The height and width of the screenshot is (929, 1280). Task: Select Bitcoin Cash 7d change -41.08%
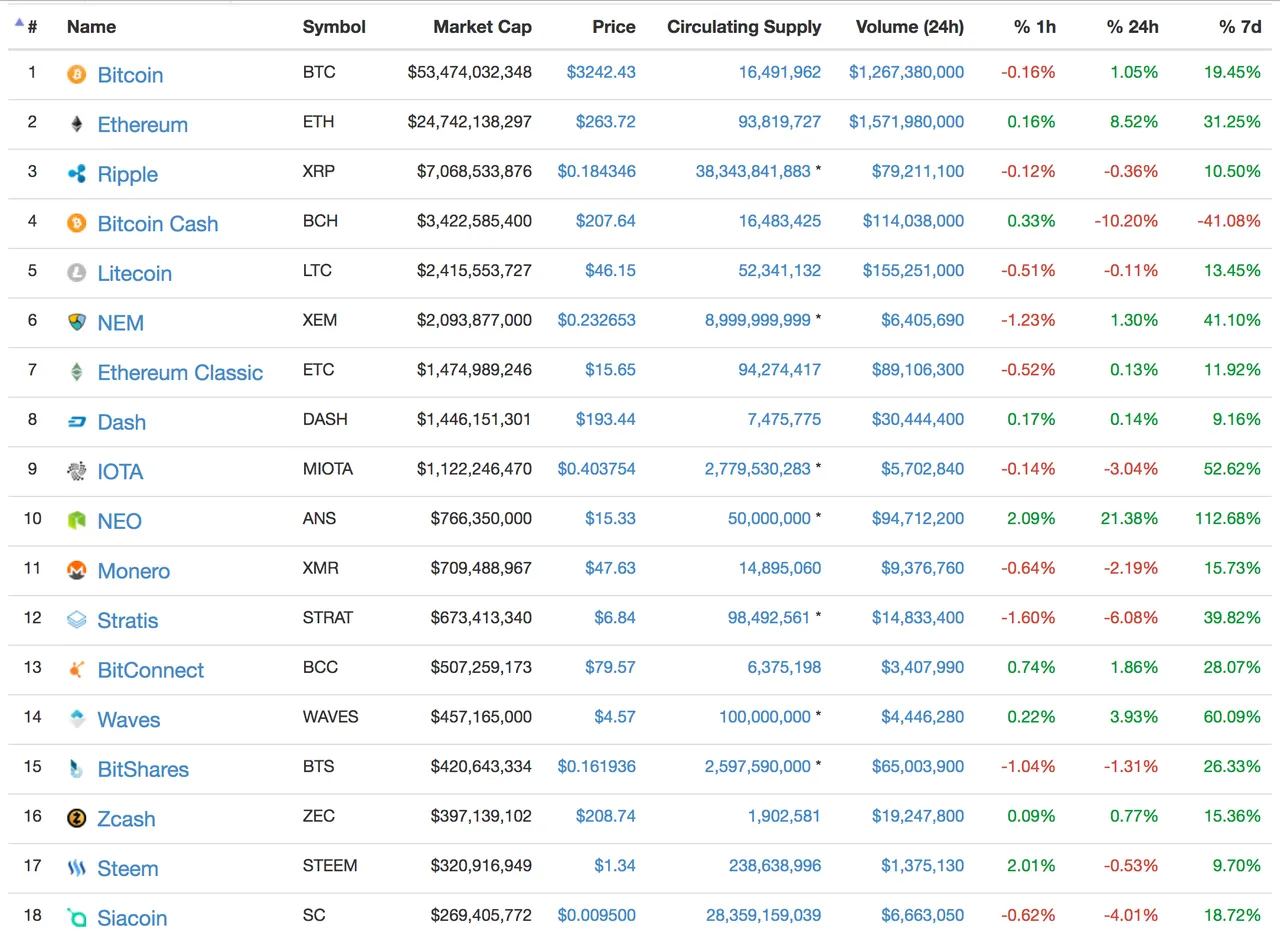tap(1227, 221)
